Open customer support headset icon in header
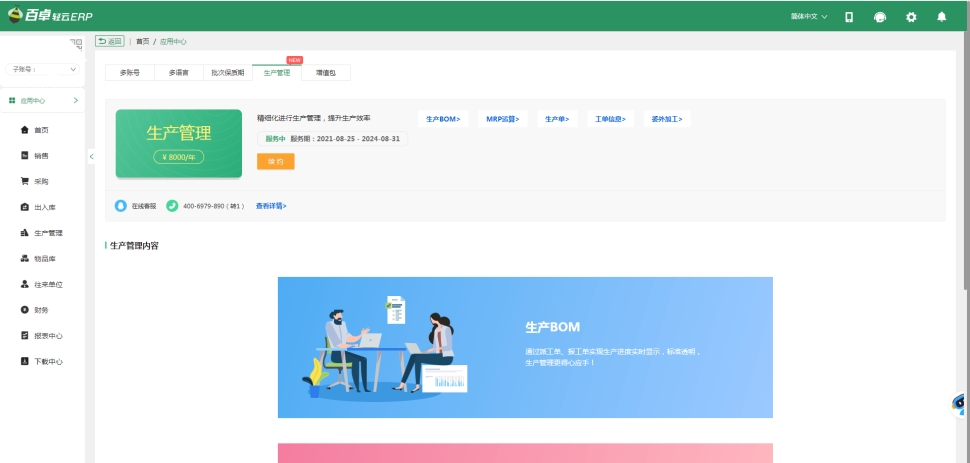 (x=880, y=17)
